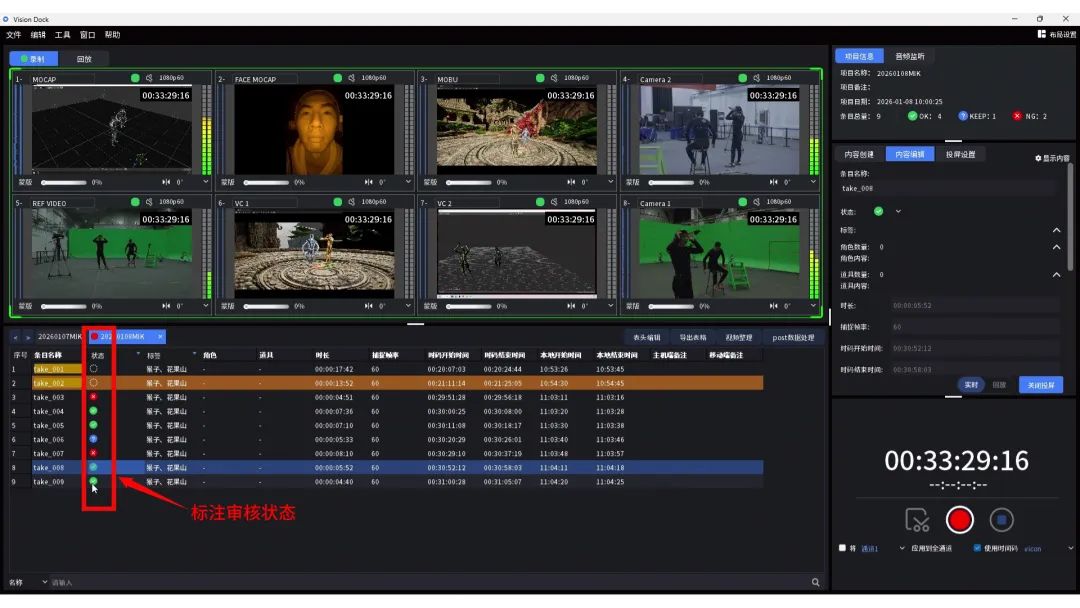
Task: Click the blue stop recording button
Action: 1001,520
